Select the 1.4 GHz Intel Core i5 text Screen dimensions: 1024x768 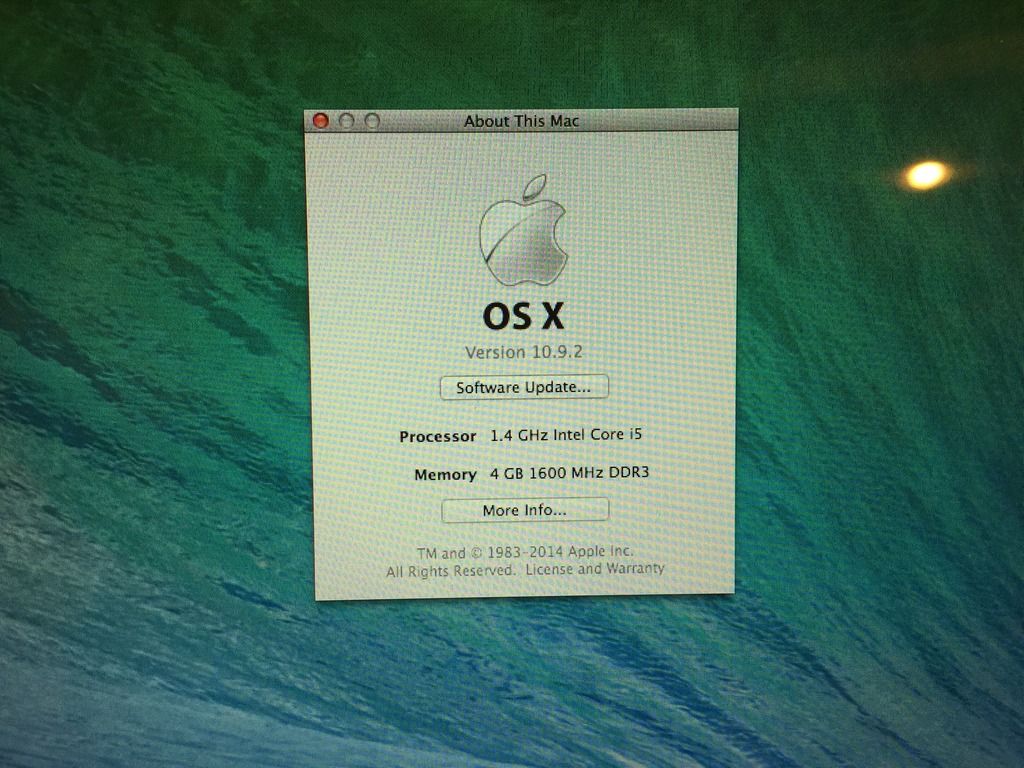tap(565, 435)
